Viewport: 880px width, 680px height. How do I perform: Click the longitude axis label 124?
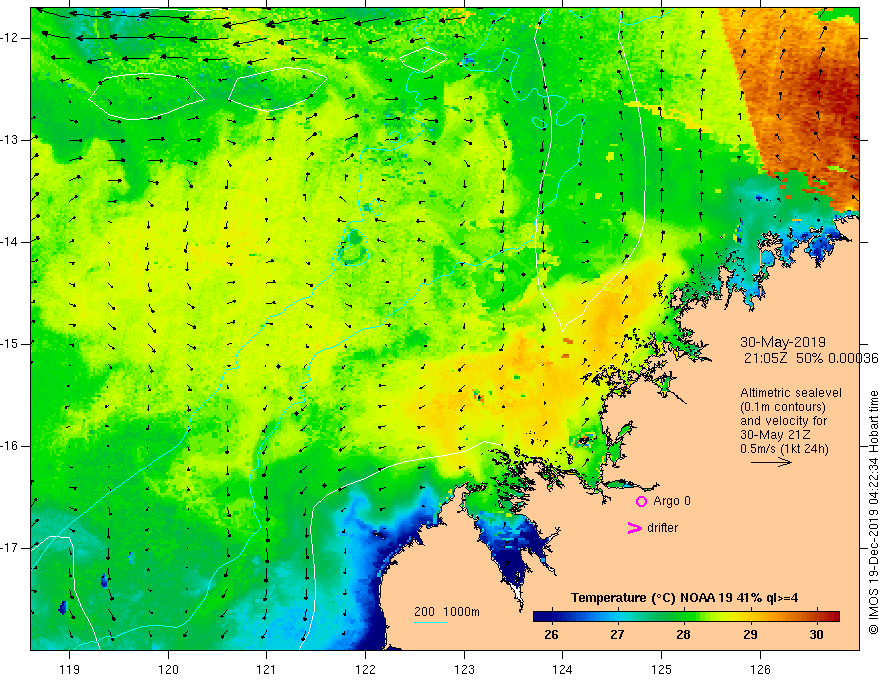tap(563, 669)
